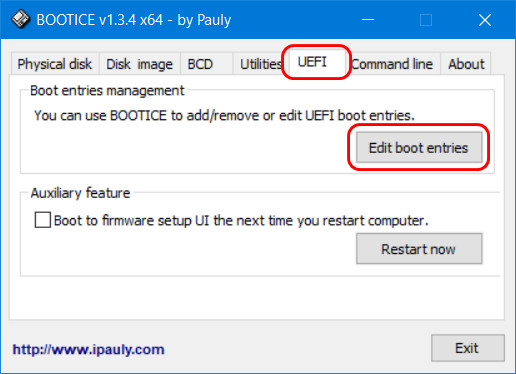This screenshot has width=516, height=374.
Task: Switch to the Physical disk tab
Action: pyautogui.click(x=55, y=64)
